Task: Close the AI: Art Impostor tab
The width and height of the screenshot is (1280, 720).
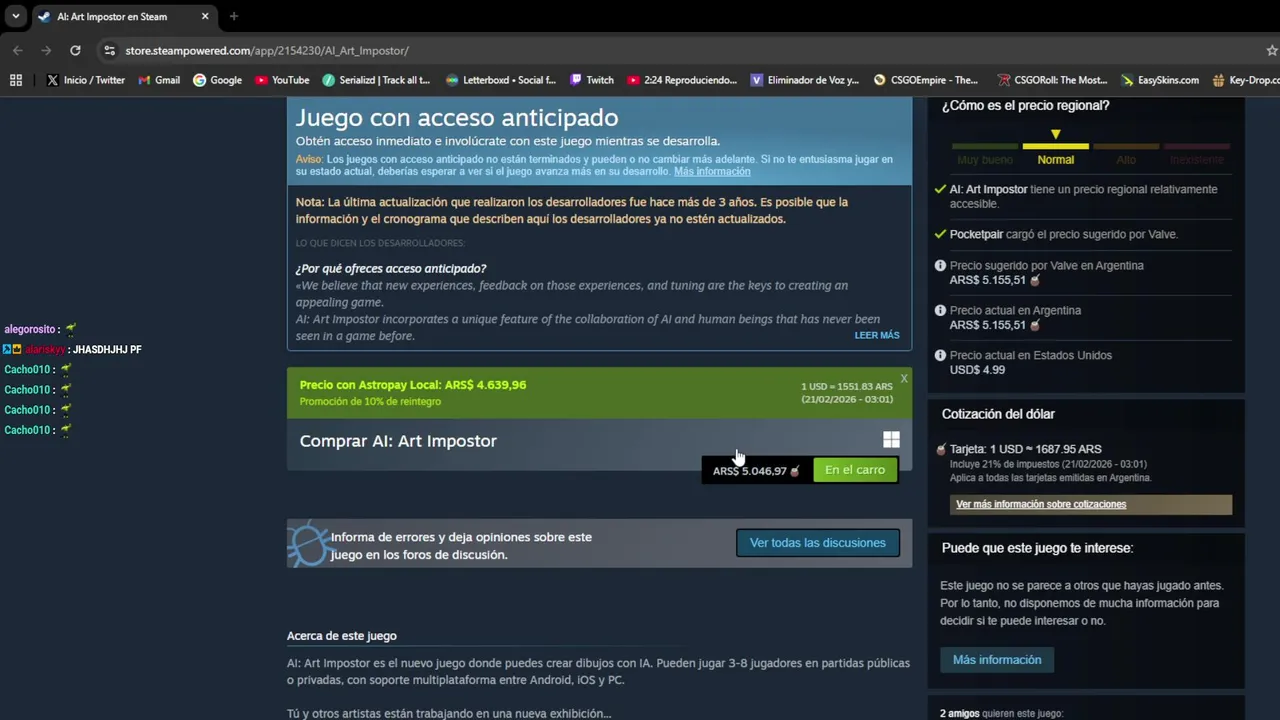Action: click(205, 16)
